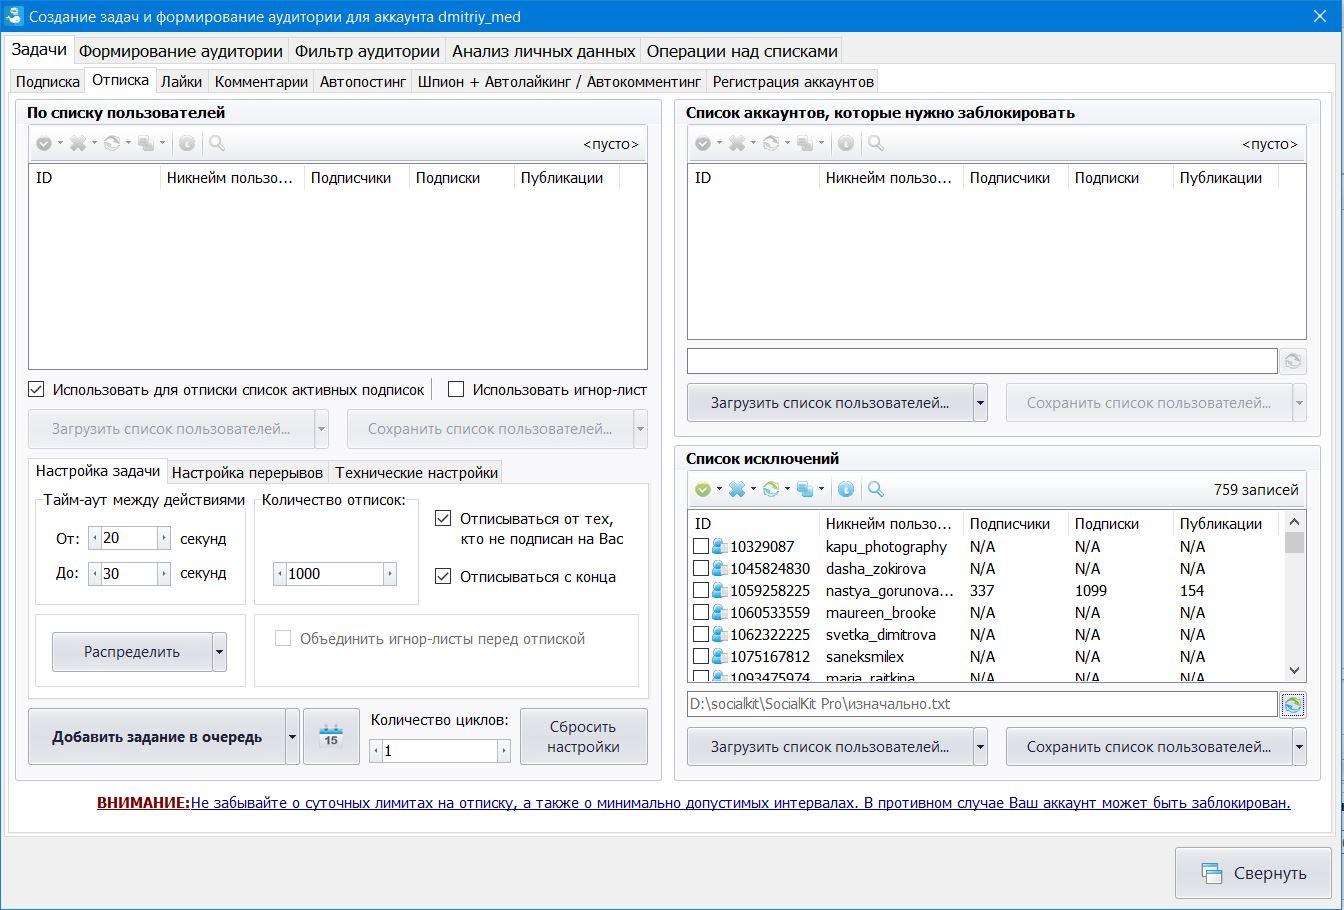Enable the 'Использовать игнор-лист' checkbox
Viewport: 1344px width, 910px height.
[456, 389]
